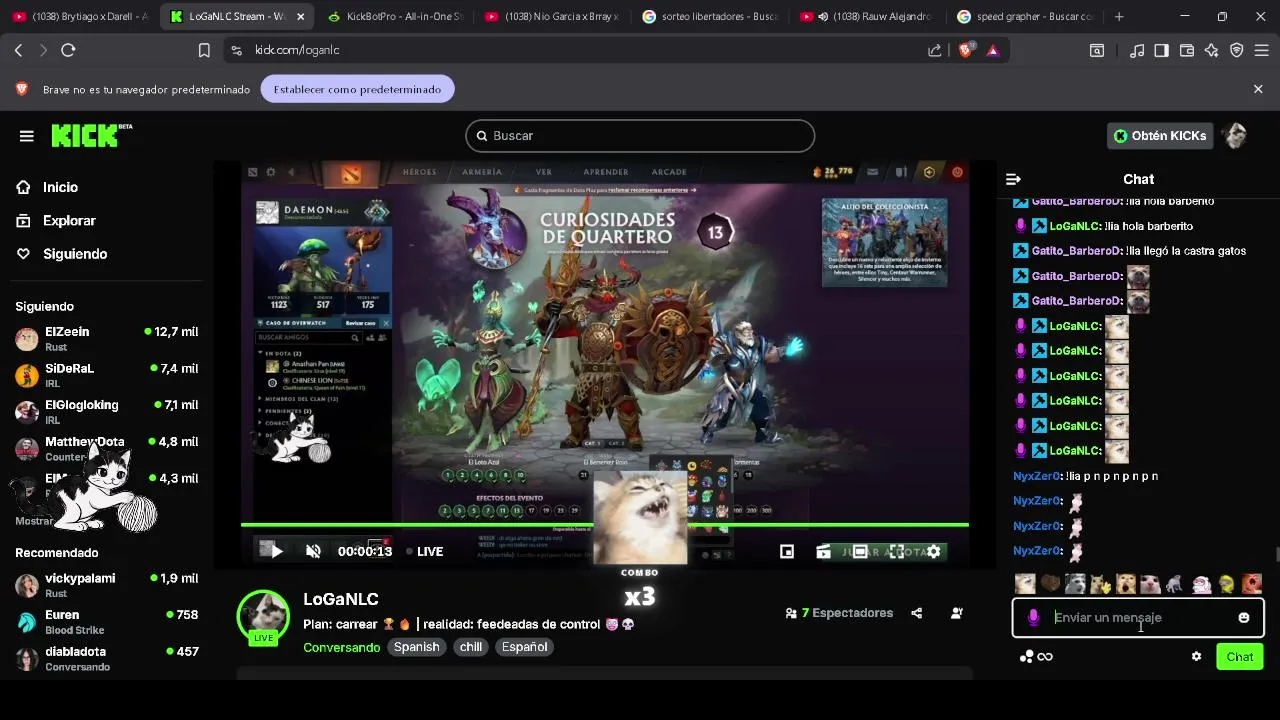
Task: Share the stream with share icon
Action: [917, 613]
